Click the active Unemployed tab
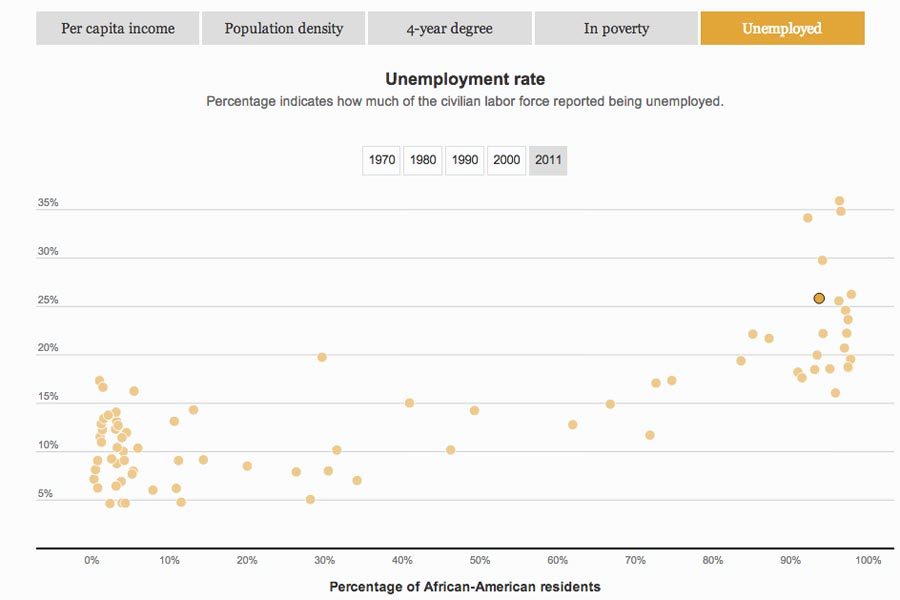The image size is (900, 600). pos(782,29)
